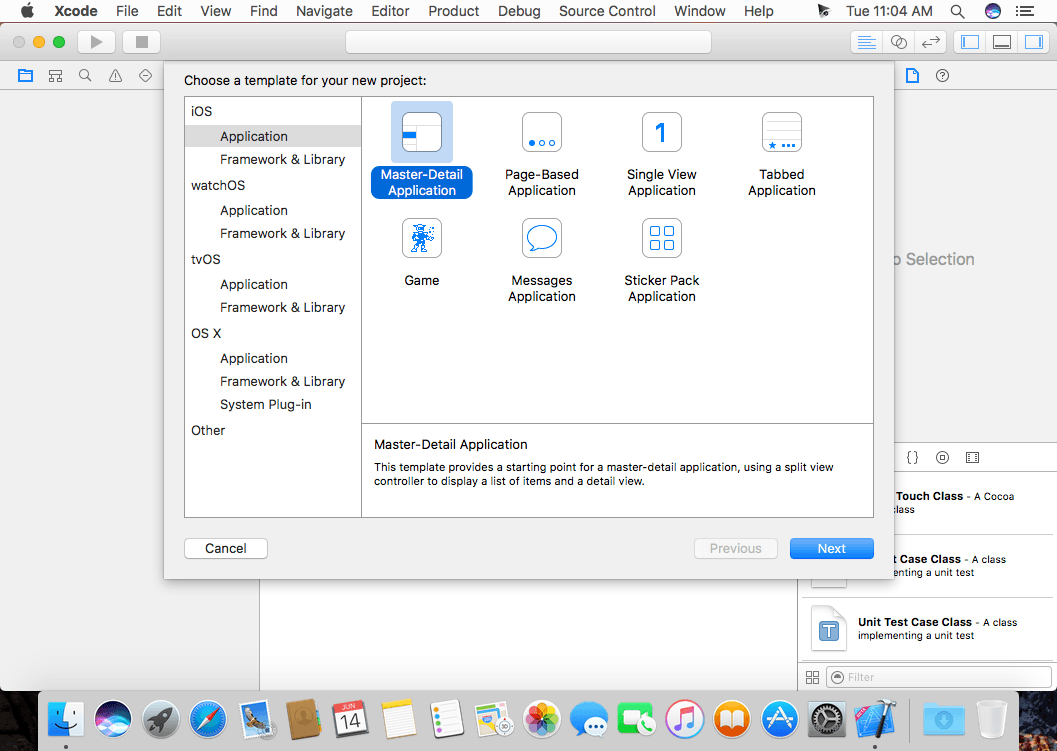Image resolution: width=1057 pixels, height=751 pixels.
Task: Click the Next button
Action: [x=831, y=548]
